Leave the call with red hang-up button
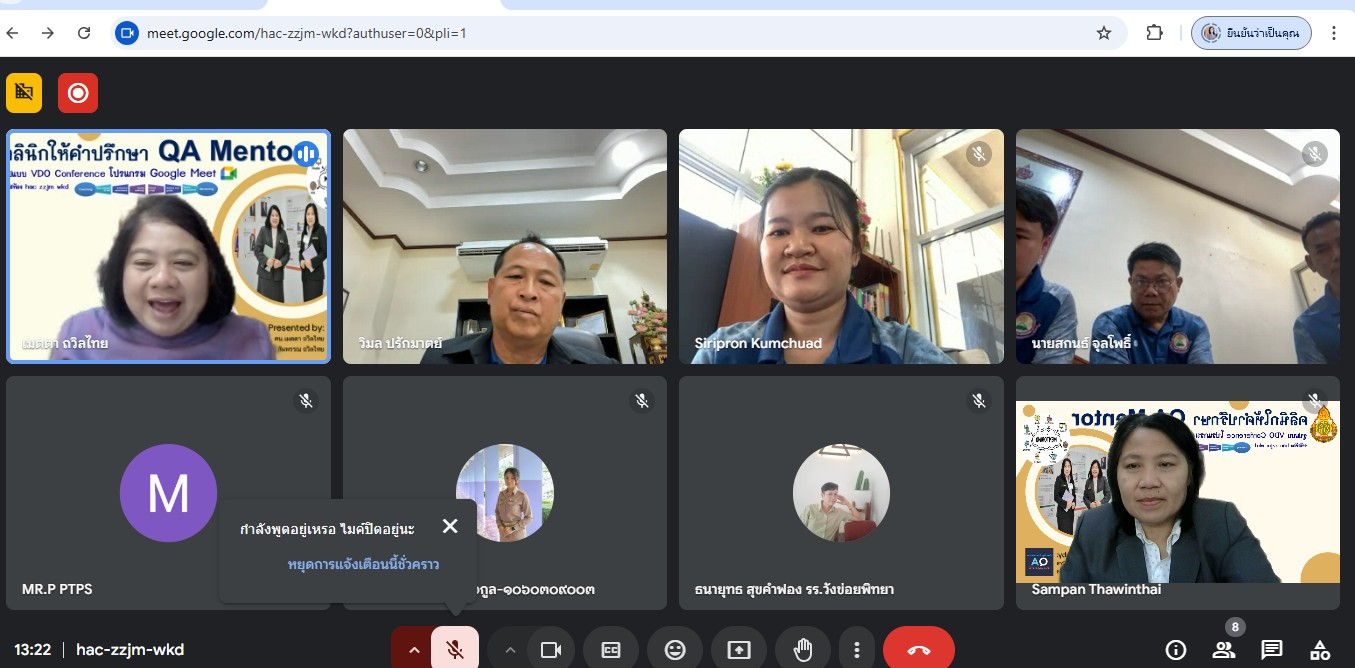The width and height of the screenshot is (1355, 668). 918,650
